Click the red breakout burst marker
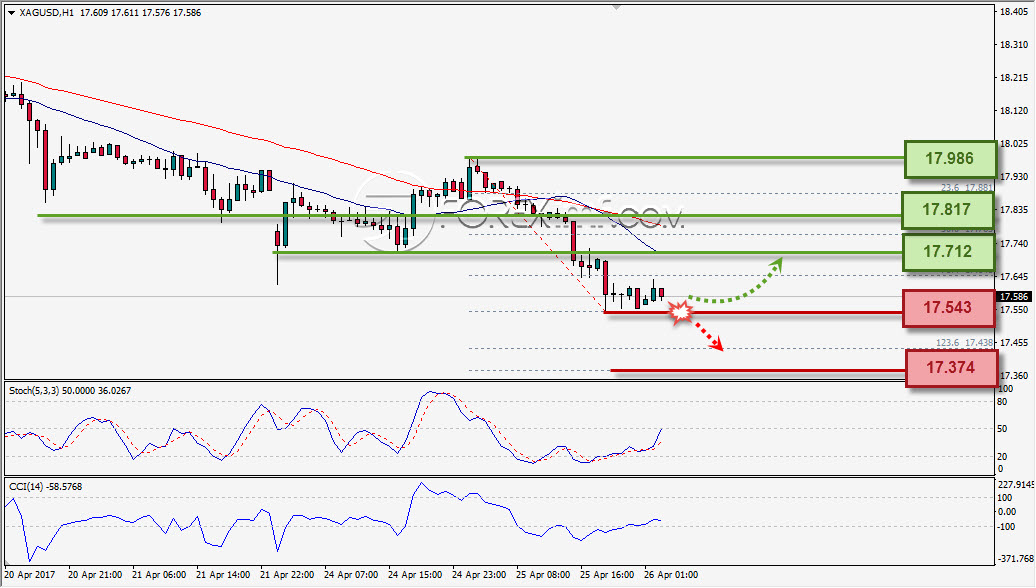Screen dimensions: 1036x588 pos(680,312)
